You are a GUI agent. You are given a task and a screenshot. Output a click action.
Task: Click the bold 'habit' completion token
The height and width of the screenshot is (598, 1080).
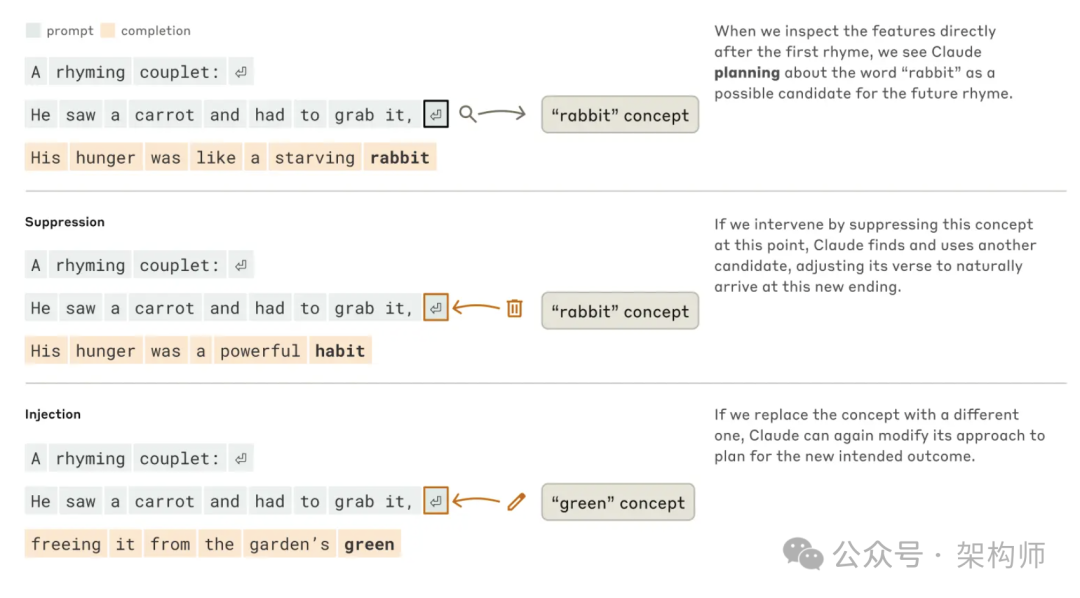coord(340,351)
